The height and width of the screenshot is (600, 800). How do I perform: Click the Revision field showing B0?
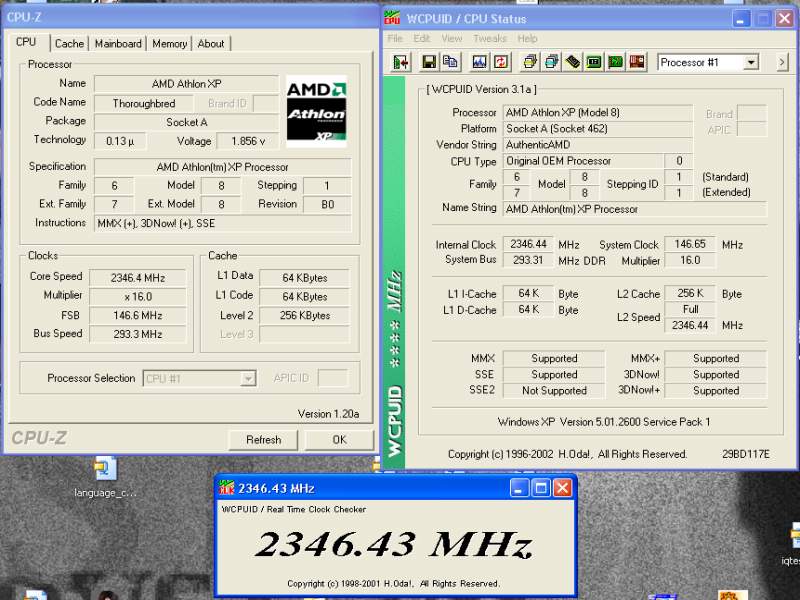327,205
